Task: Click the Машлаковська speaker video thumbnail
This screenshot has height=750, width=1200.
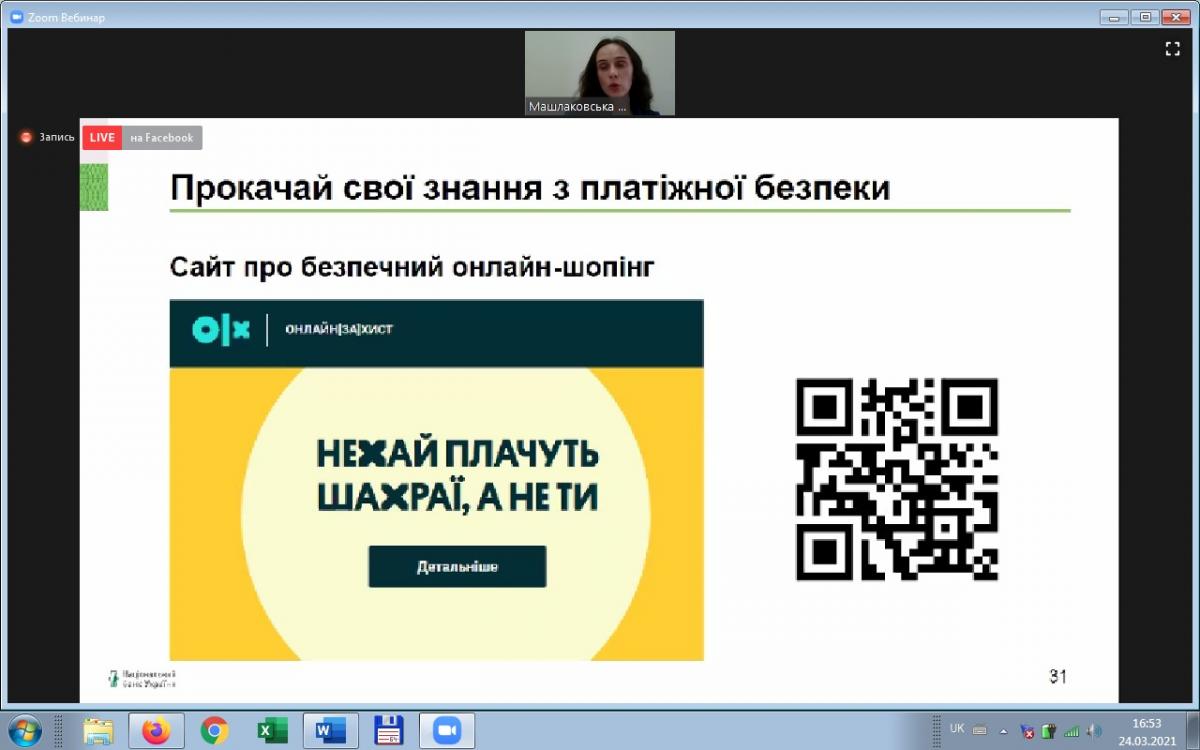Action: (x=600, y=73)
